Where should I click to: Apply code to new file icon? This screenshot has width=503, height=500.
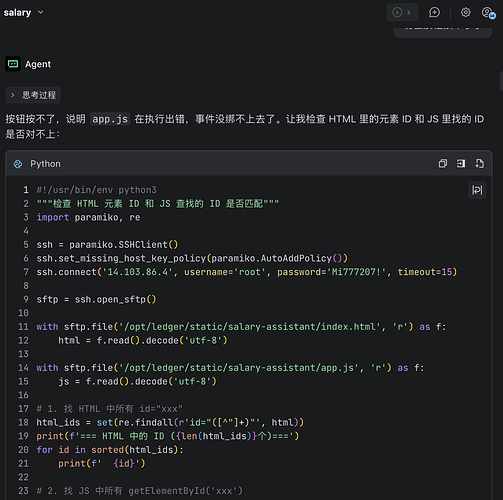click(479, 163)
